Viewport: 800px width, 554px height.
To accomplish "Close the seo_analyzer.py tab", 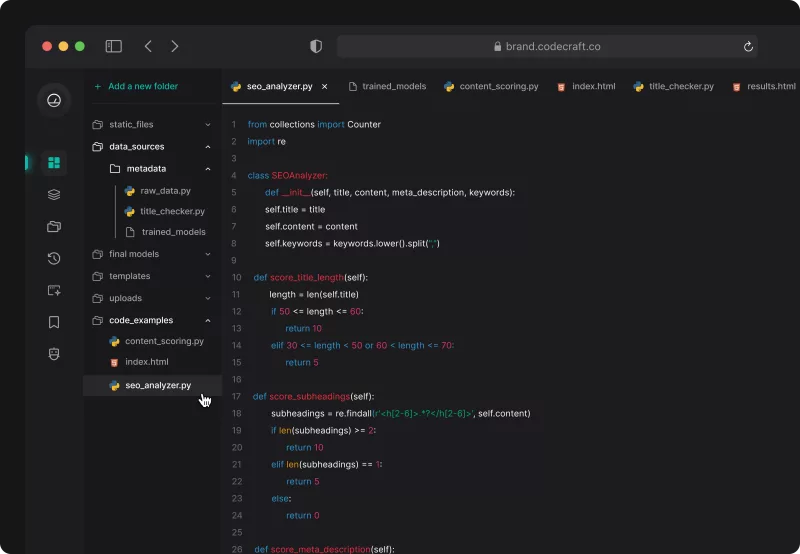I will 324,87.
